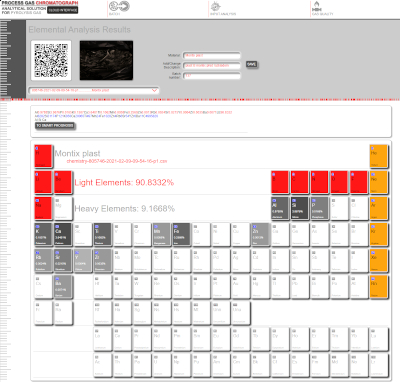Open the dark sample photo thumbnail
Viewport: 400px width, 382px height.
click(106, 60)
